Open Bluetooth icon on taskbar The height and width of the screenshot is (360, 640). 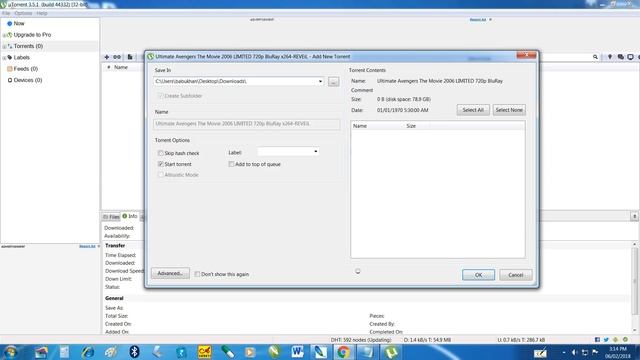(134, 352)
